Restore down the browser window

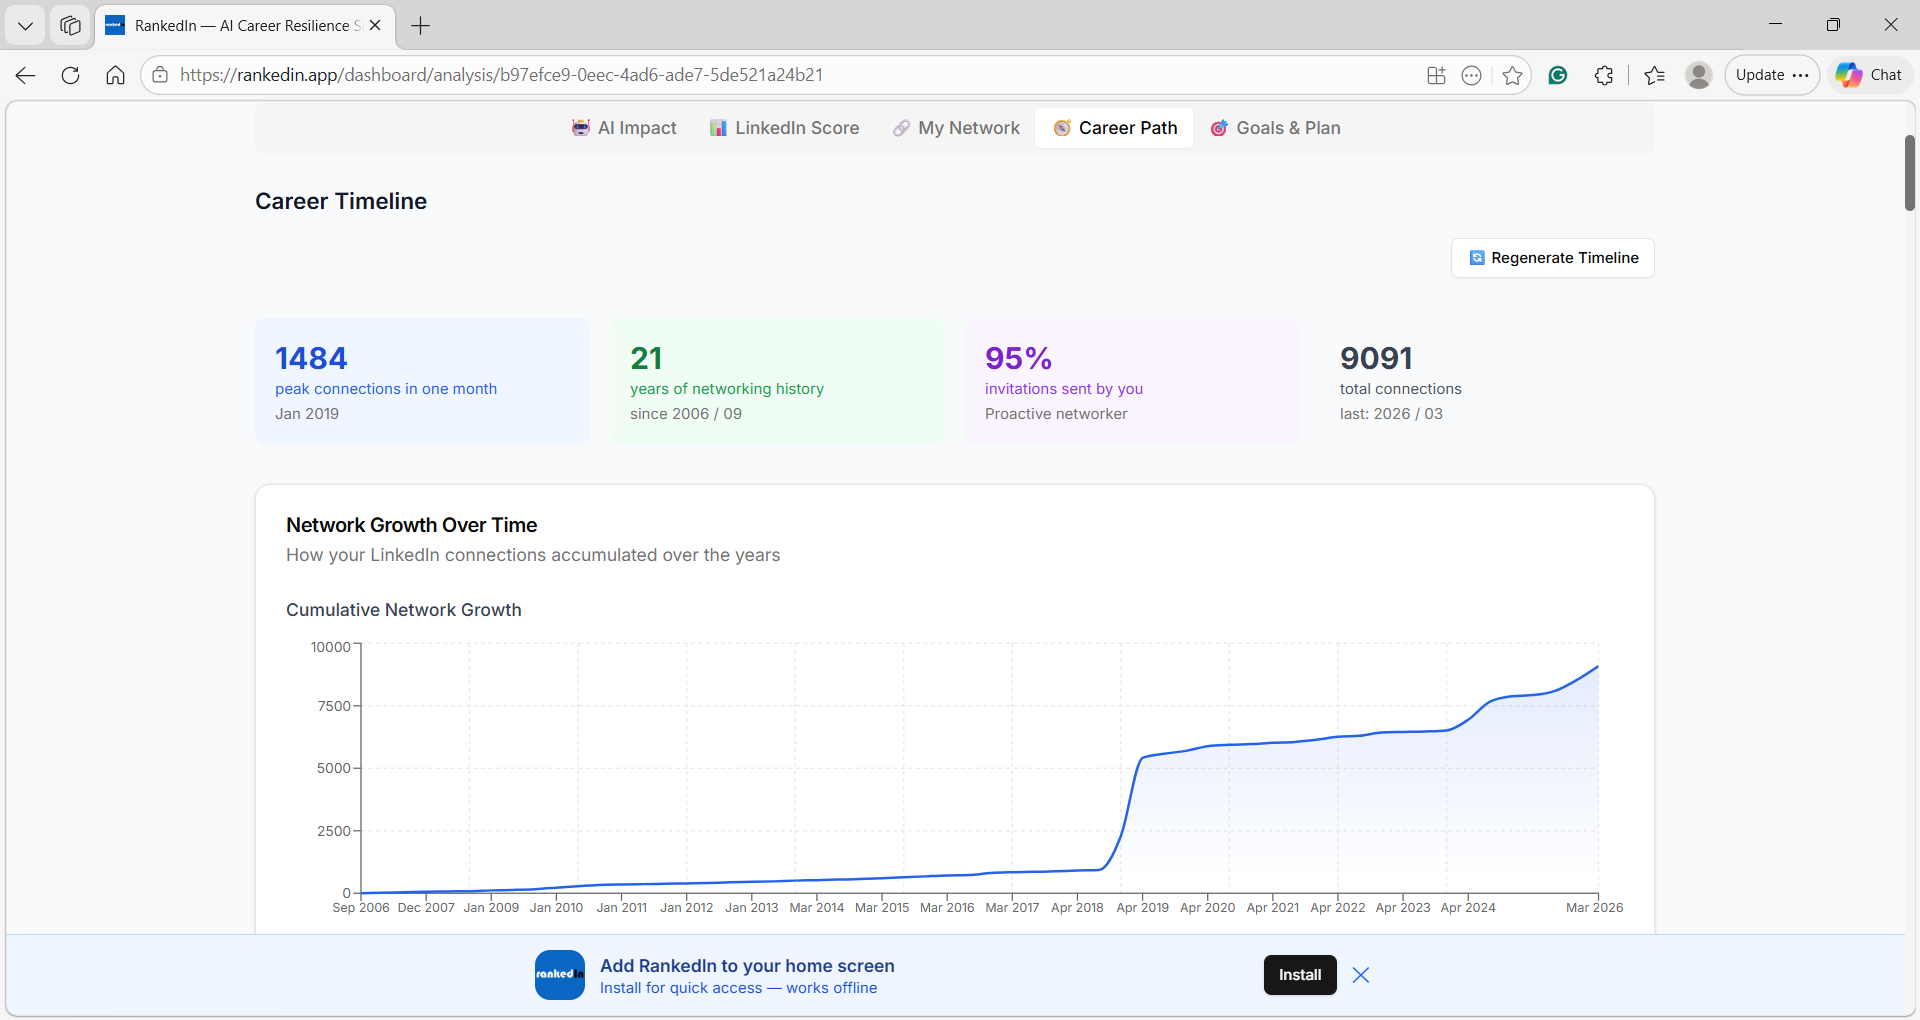[1833, 25]
